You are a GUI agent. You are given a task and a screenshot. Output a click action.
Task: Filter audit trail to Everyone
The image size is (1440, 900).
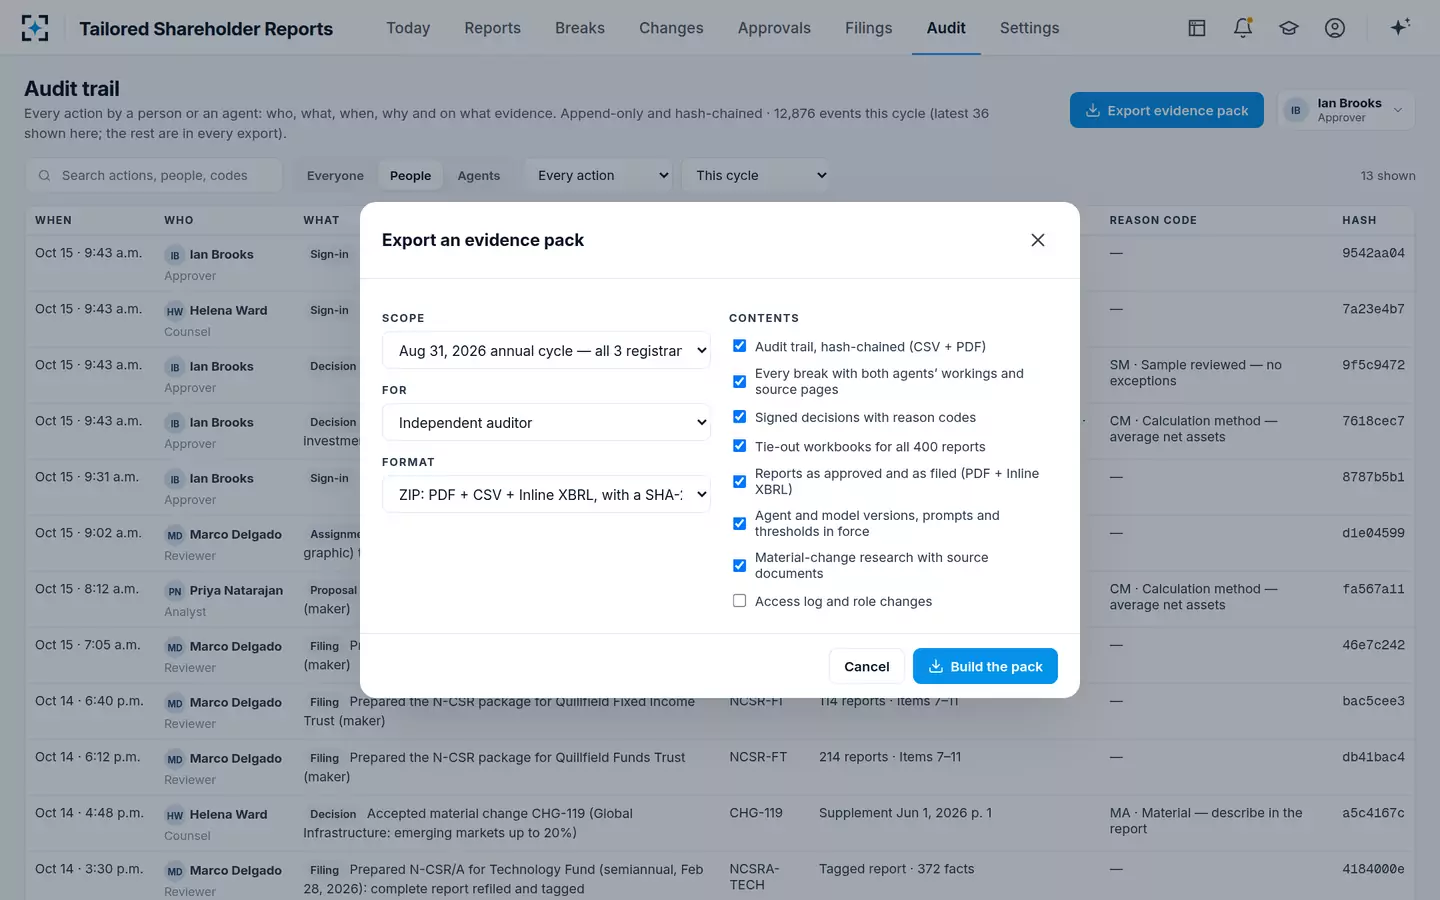pyautogui.click(x=335, y=176)
